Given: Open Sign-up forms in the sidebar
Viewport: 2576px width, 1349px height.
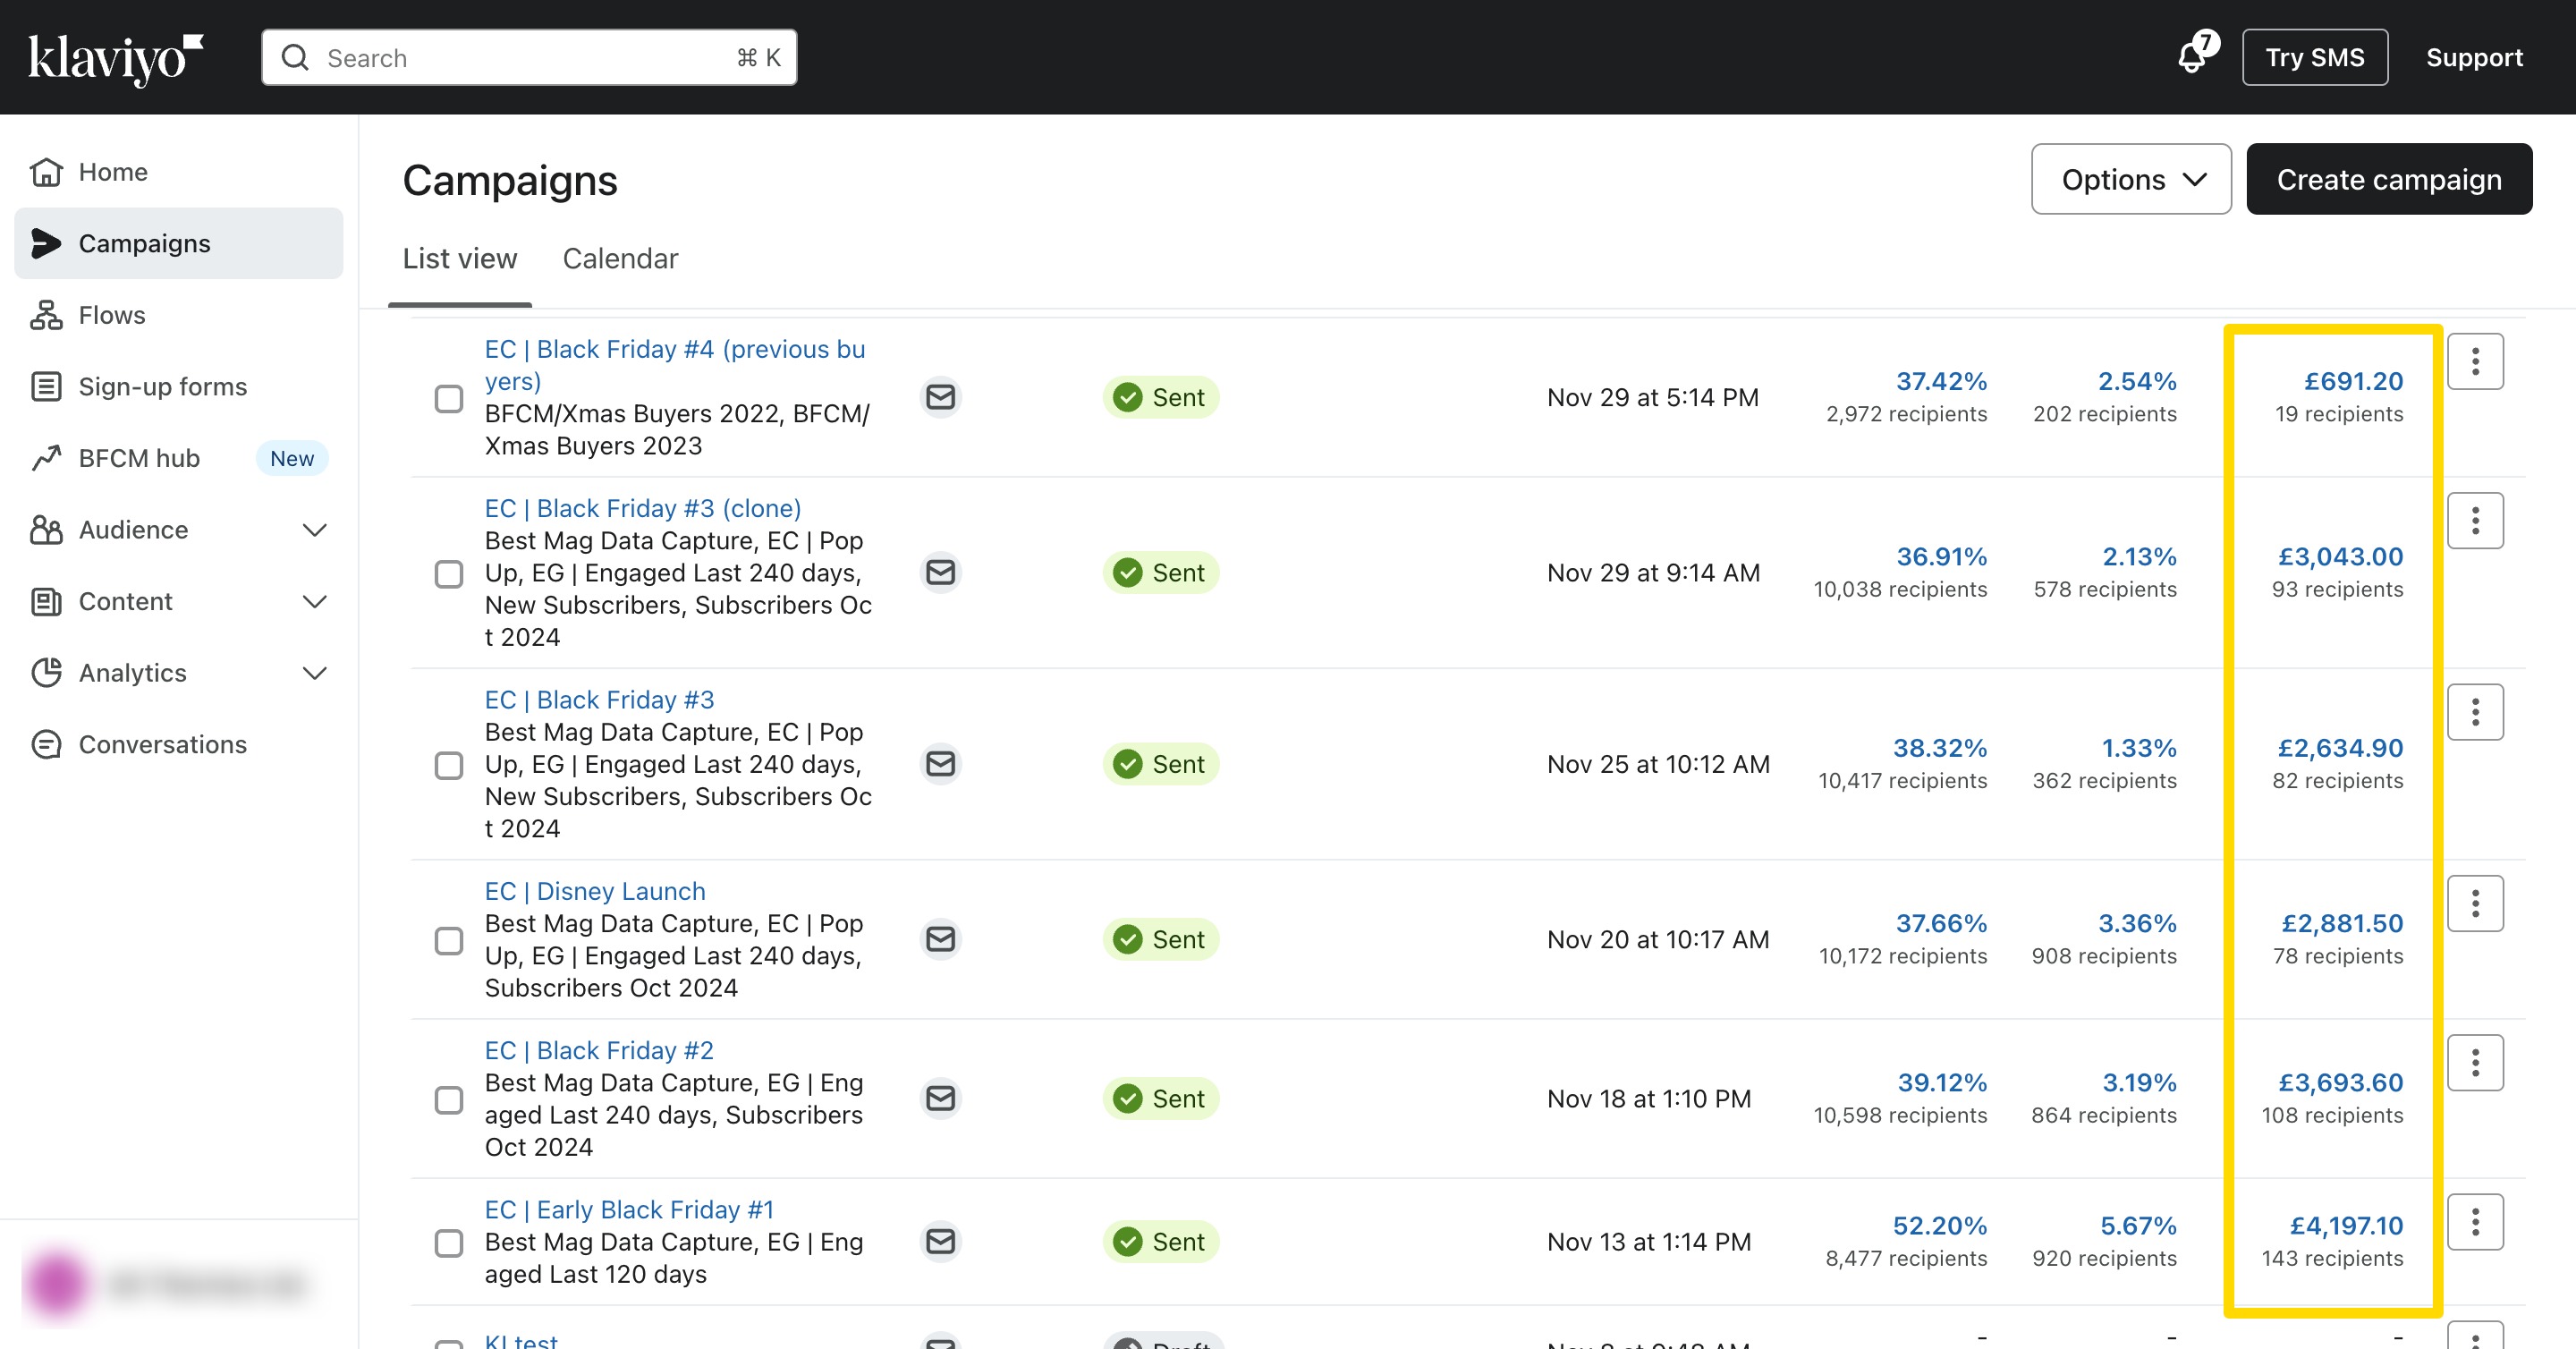Looking at the screenshot, I should (x=179, y=386).
